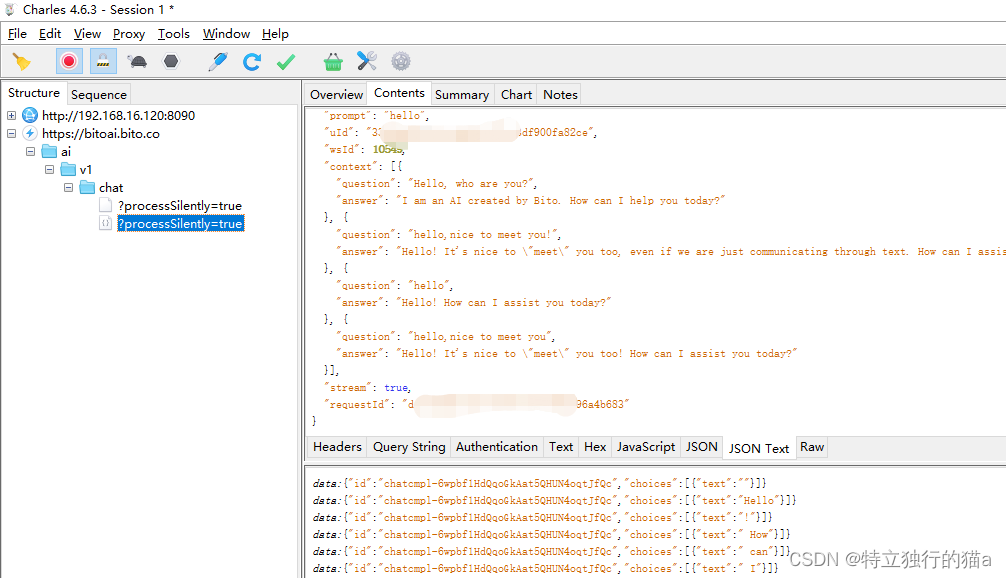Toggle breakpoints hexagon icon
The image size is (1006, 578).
171,62
